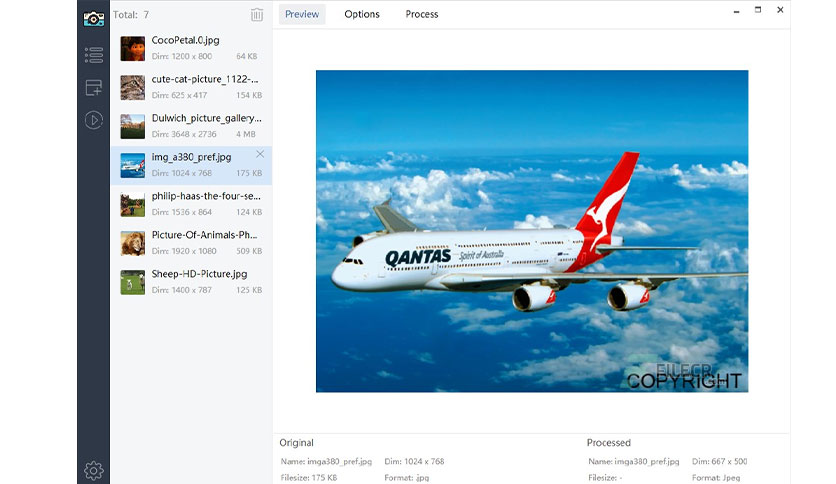Select the Picture-Of-Animals lion thumbnail
This screenshot has width=836, height=484.
(133, 243)
